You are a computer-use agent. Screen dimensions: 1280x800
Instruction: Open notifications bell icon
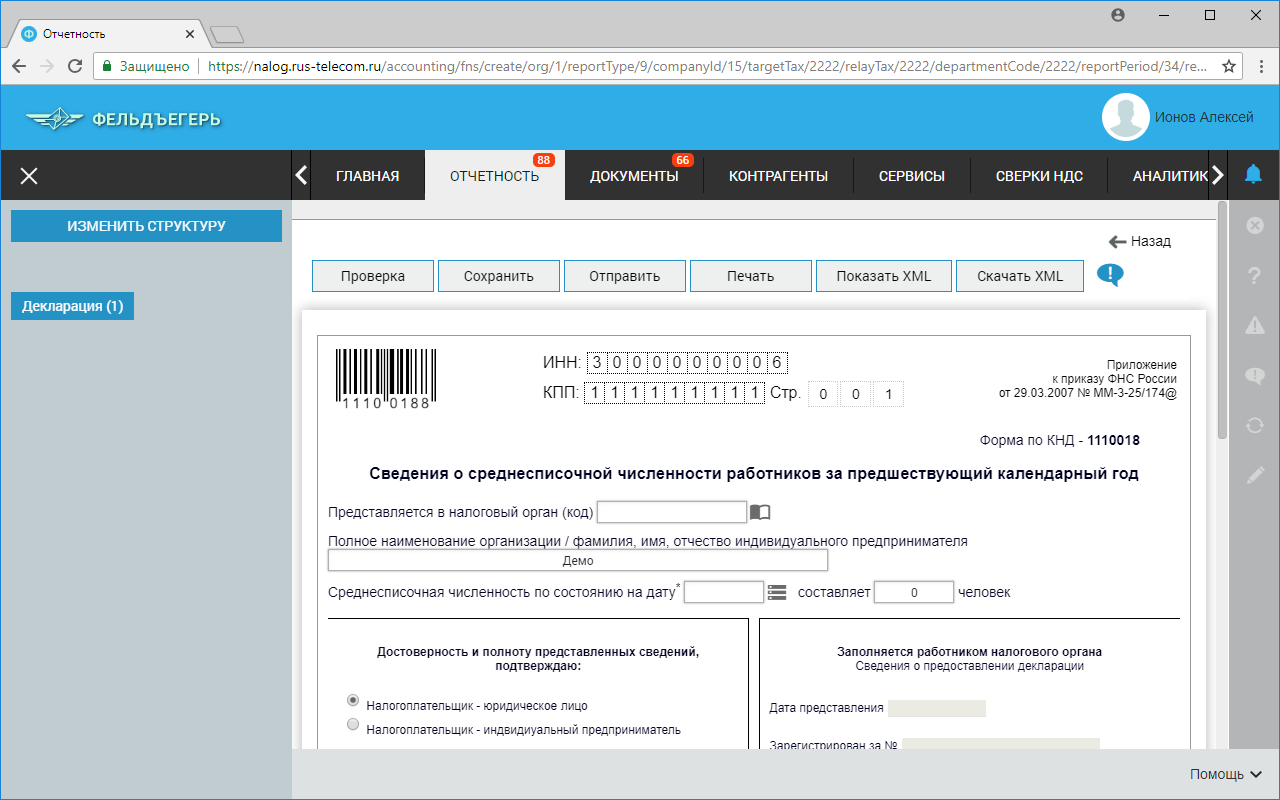(x=1253, y=175)
